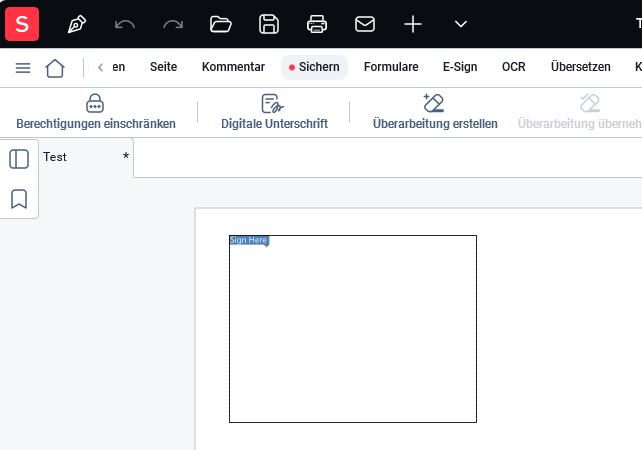Click the Berechtigungen einschränken label
Screen dimensions: 642x450
[x=96, y=124]
